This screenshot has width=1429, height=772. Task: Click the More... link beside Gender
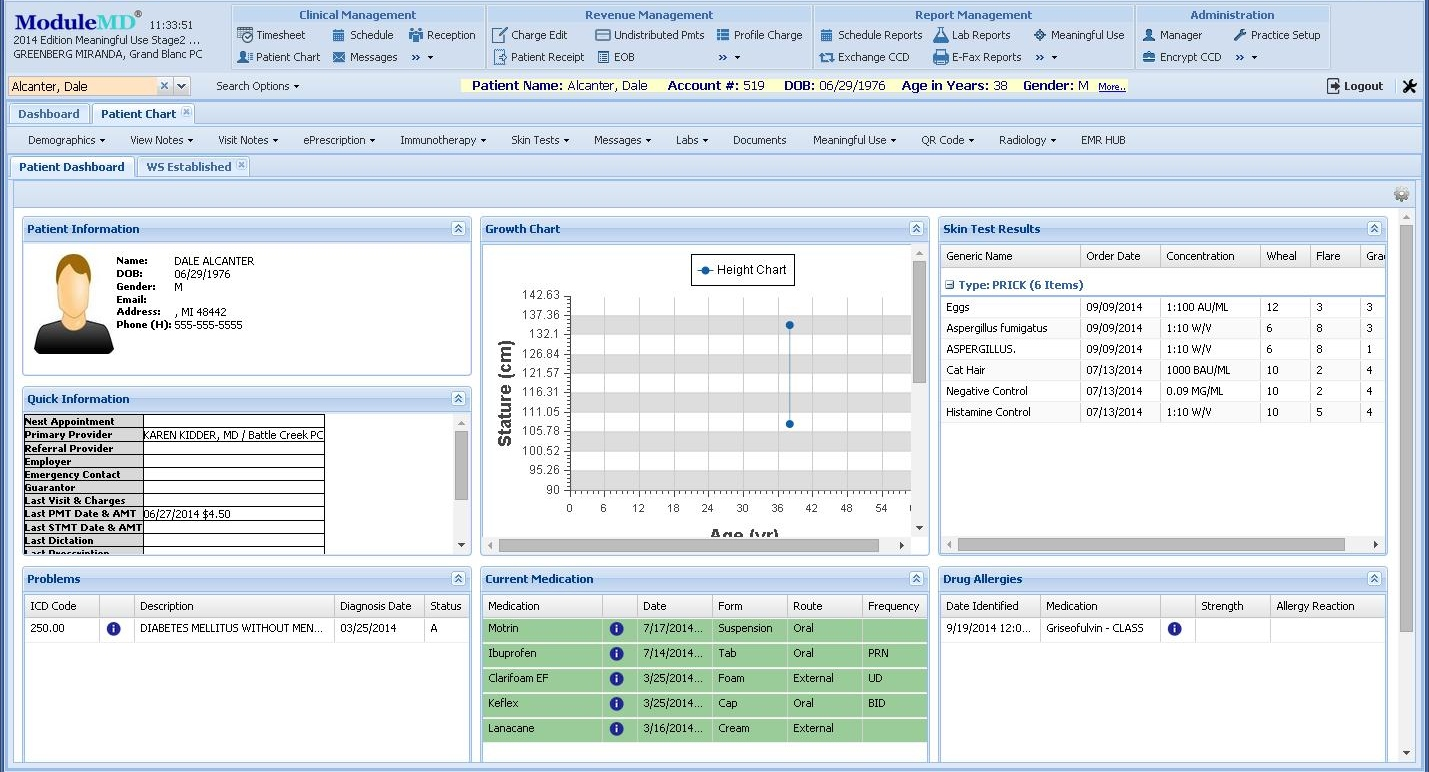click(1112, 86)
